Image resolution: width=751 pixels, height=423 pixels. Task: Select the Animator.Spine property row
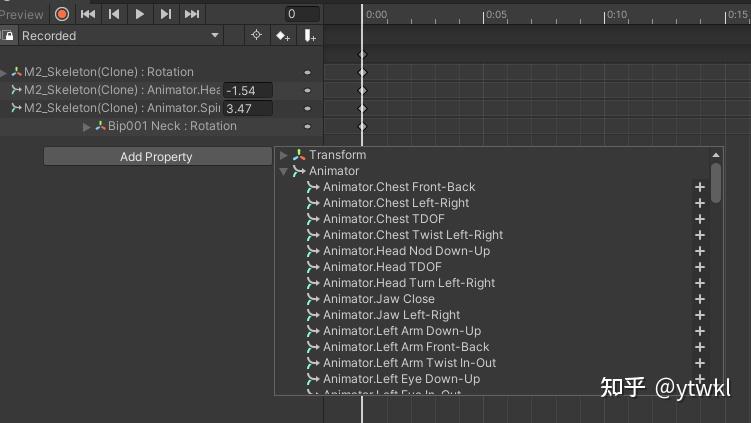[x=160, y=108]
